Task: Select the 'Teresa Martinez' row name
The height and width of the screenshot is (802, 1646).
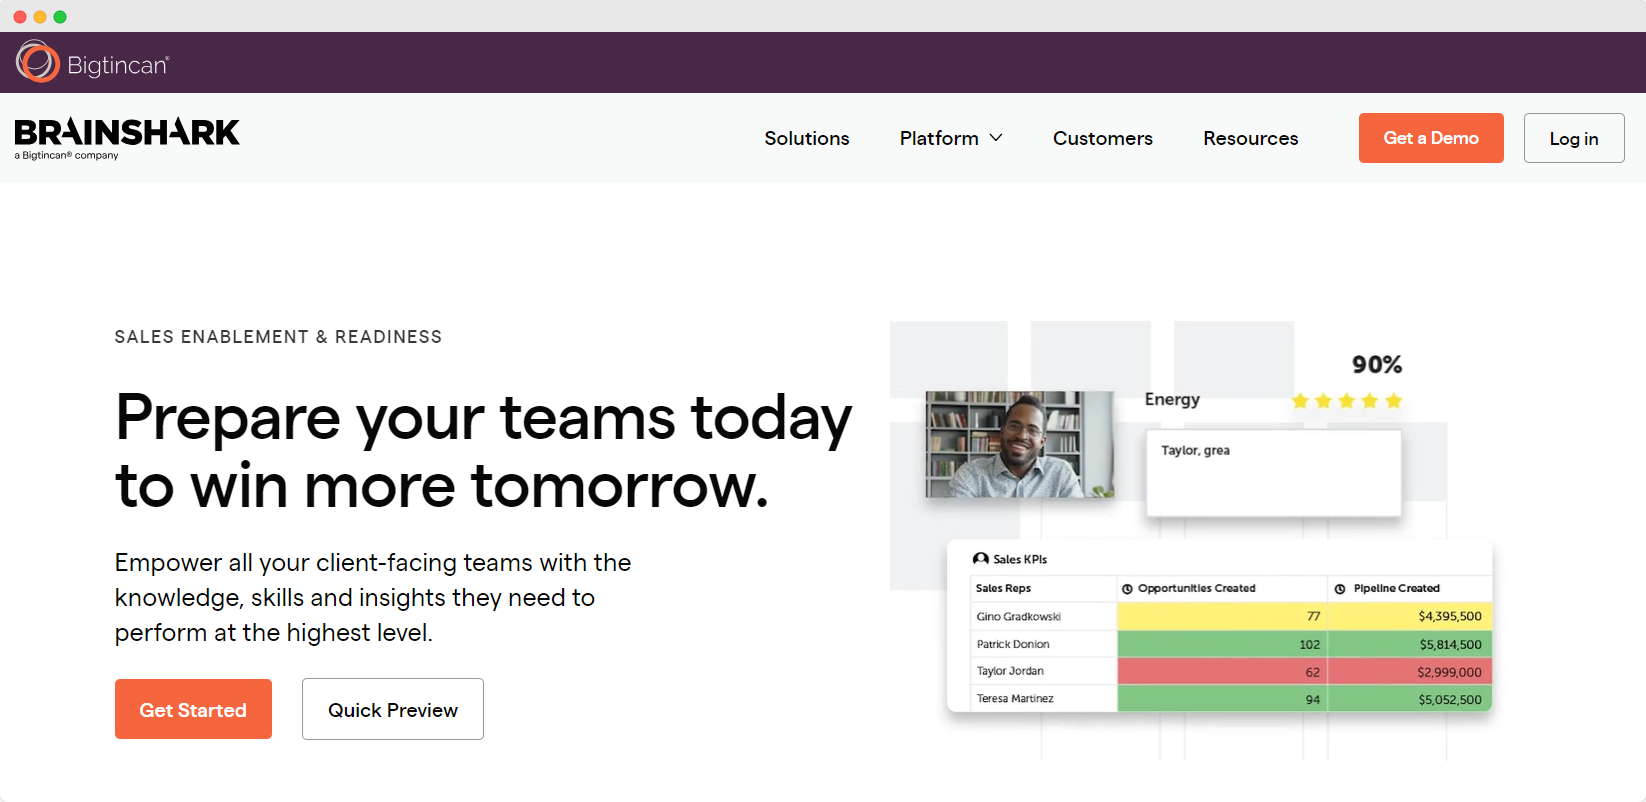Action: (x=1015, y=699)
